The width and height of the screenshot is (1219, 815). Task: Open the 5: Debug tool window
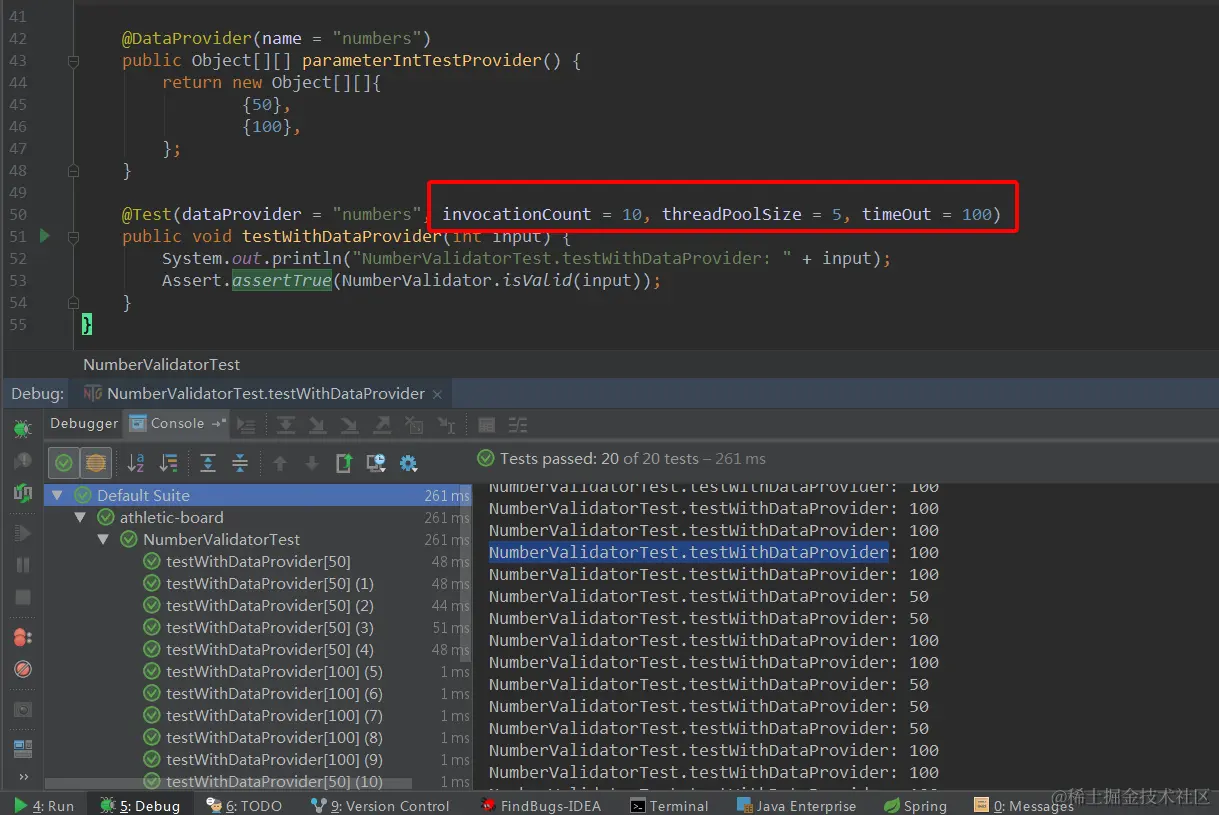coord(141,805)
